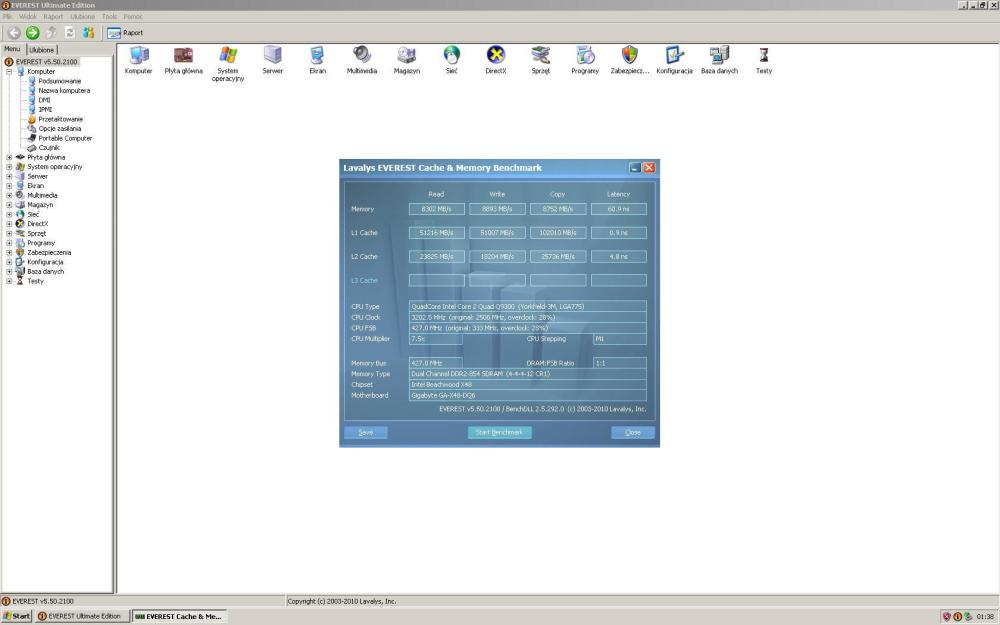This screenshot has height=625, width=1000.
Task: Open the Płyta główna category icon
Action: [184, 56]
